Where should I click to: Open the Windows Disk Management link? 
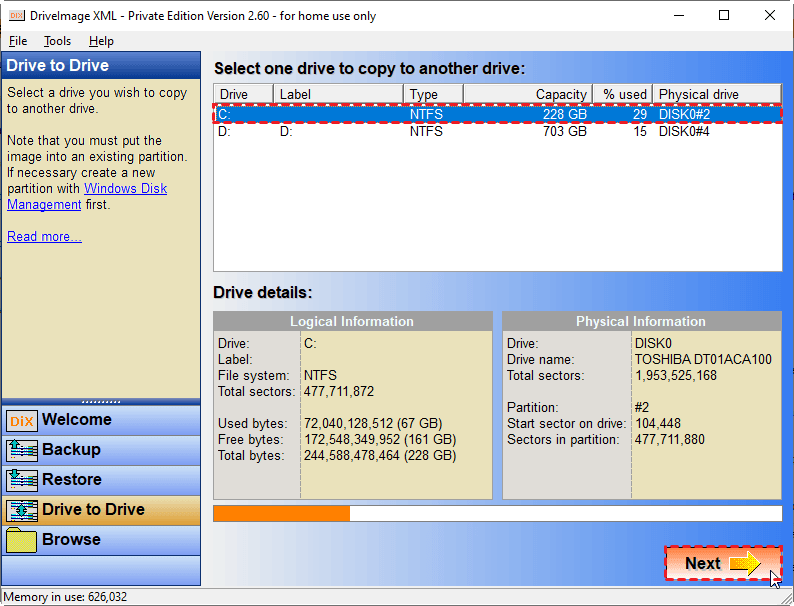pyautogui.click(x=125, y=189)
